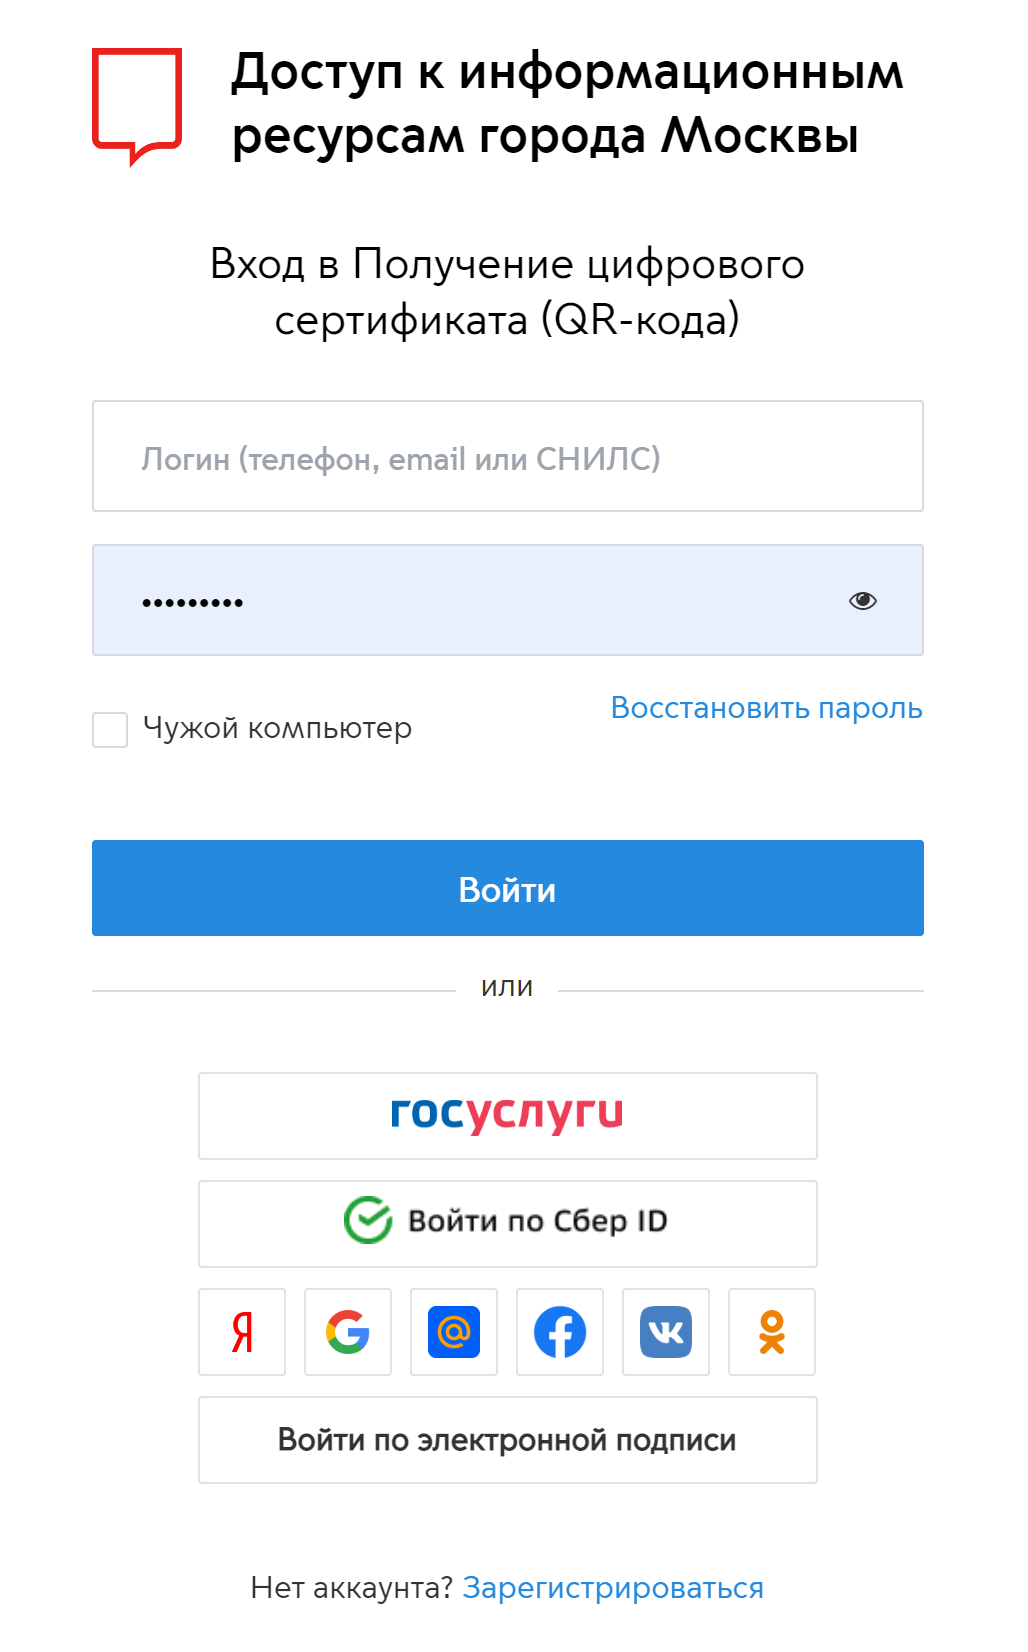The image size is (1028, 1652).
Task: Check the "Чужой компьютер" checkbox
Action: point(110,729)
